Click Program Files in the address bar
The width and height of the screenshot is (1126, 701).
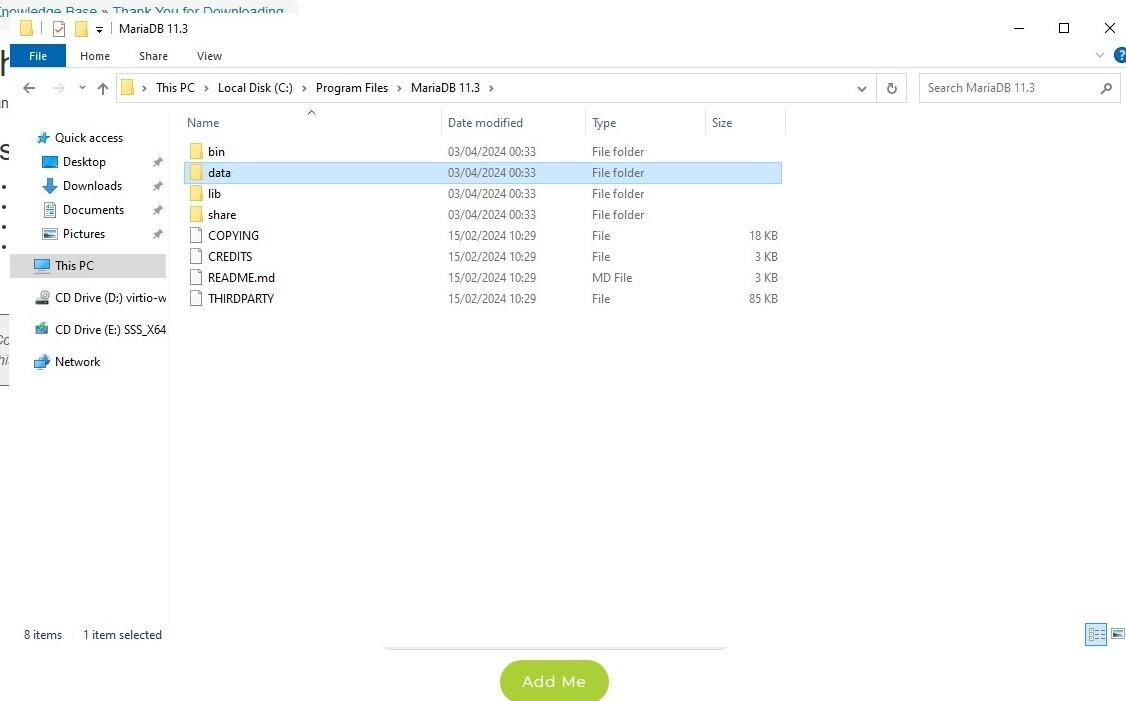[x=351, y=88]
